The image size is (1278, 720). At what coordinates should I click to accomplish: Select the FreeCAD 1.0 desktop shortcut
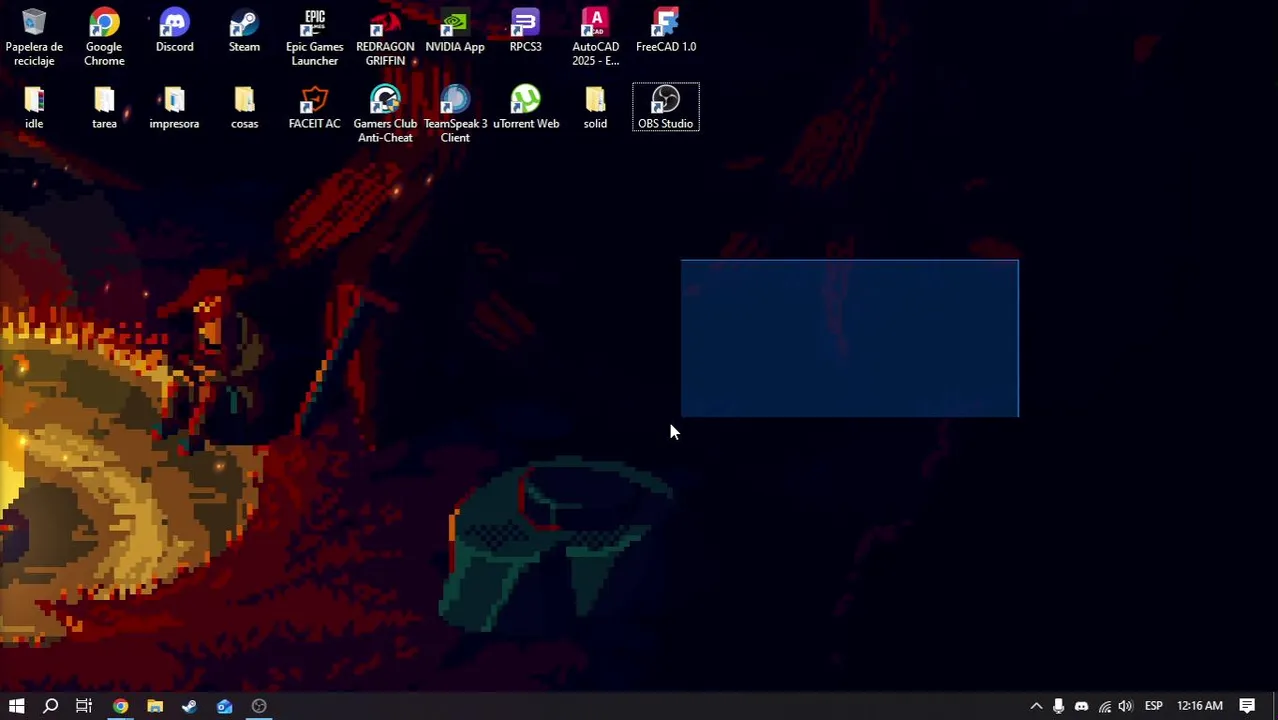[x=665, y=31]
